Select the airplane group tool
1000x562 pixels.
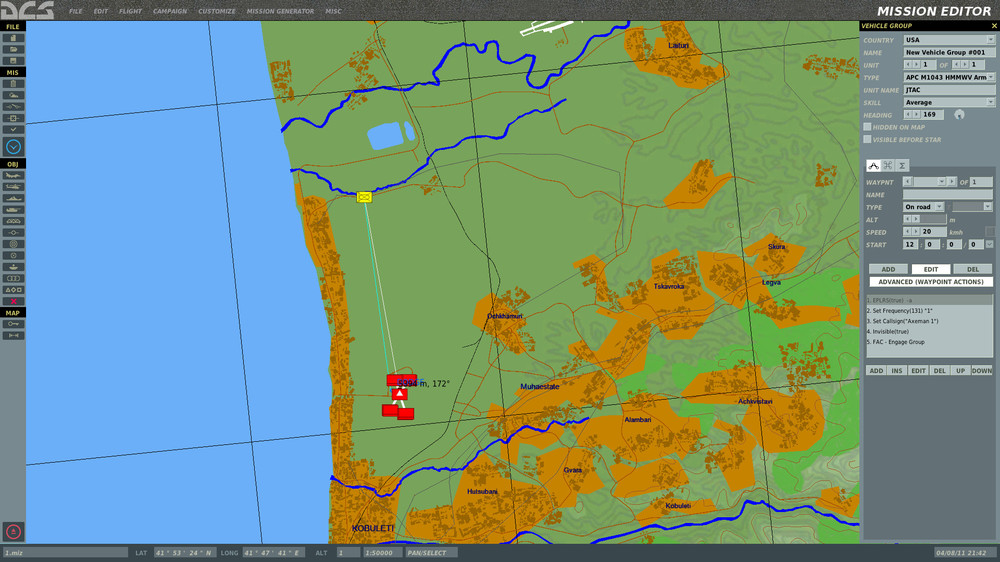[13, 175]
